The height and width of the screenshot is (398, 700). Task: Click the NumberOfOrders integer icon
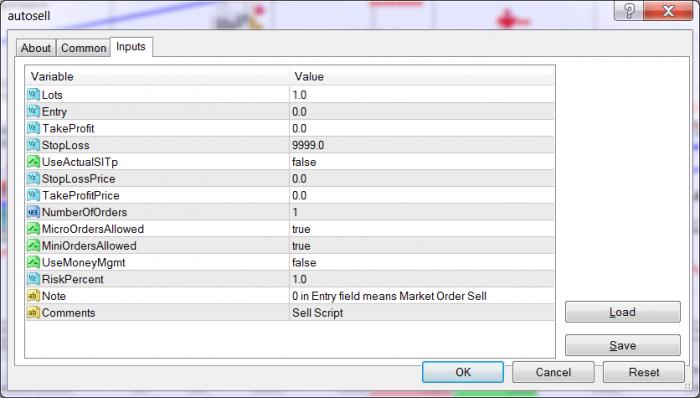click(x=33, y=212)
